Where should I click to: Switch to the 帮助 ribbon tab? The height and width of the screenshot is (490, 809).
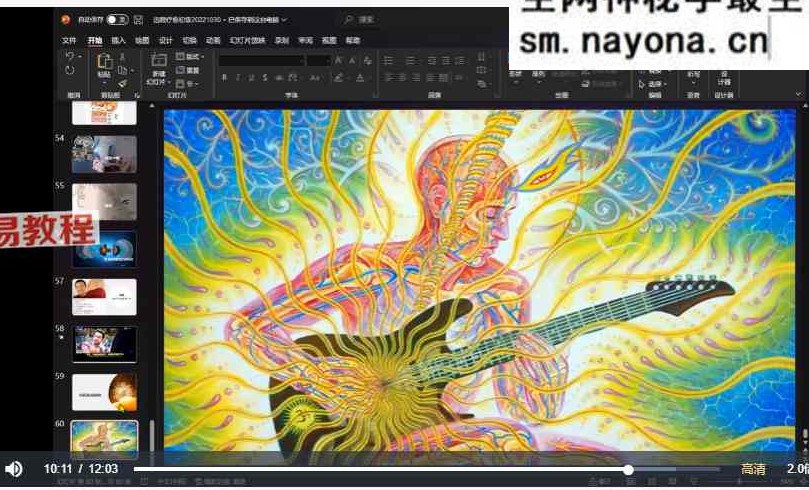[x=353, y=40]
